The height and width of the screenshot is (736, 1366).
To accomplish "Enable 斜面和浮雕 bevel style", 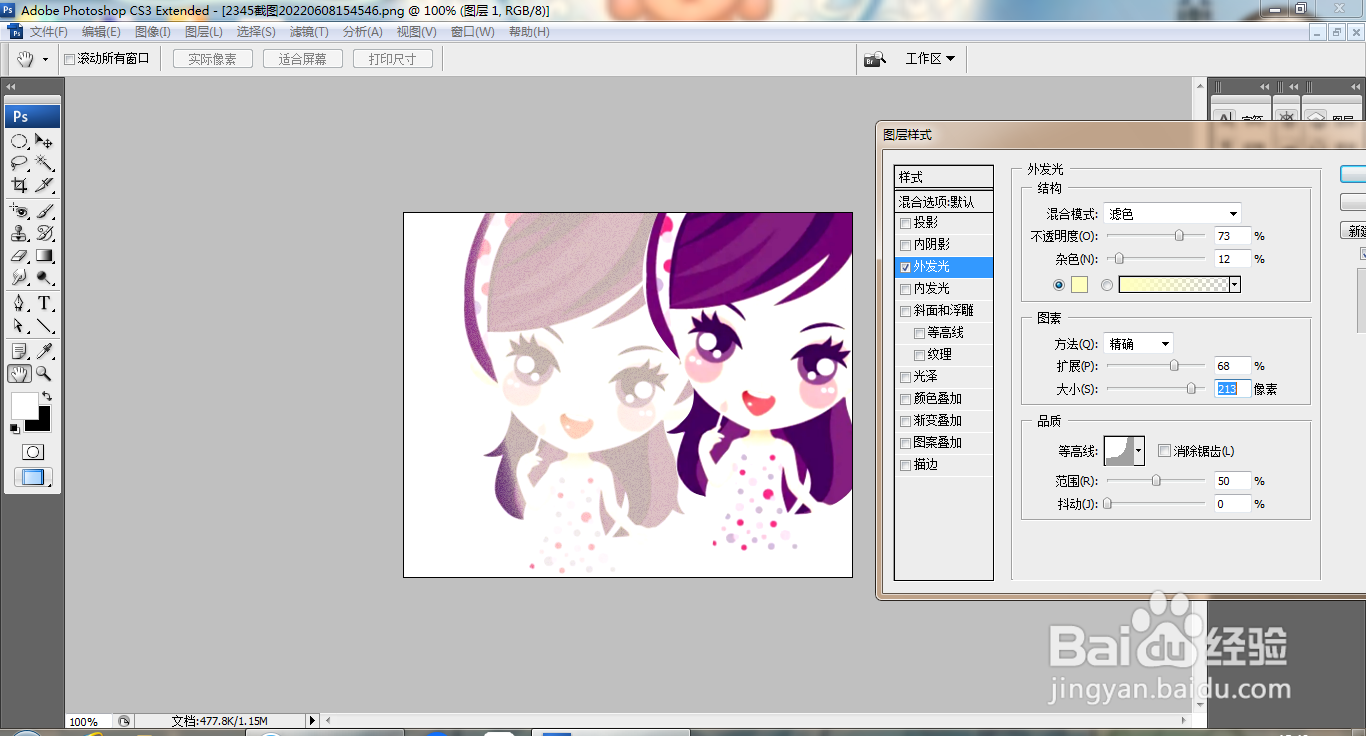I will [906, 311].
